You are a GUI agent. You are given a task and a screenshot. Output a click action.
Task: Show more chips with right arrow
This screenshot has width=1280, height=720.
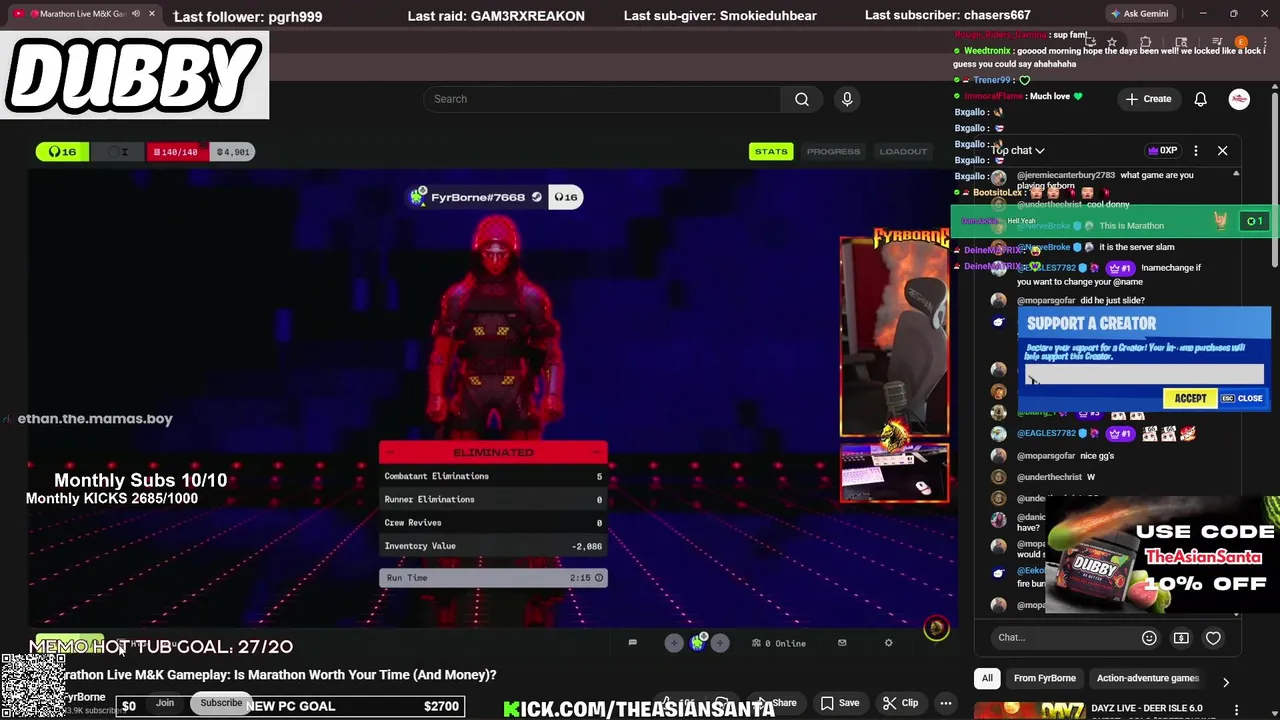(x=1225, y=682)
